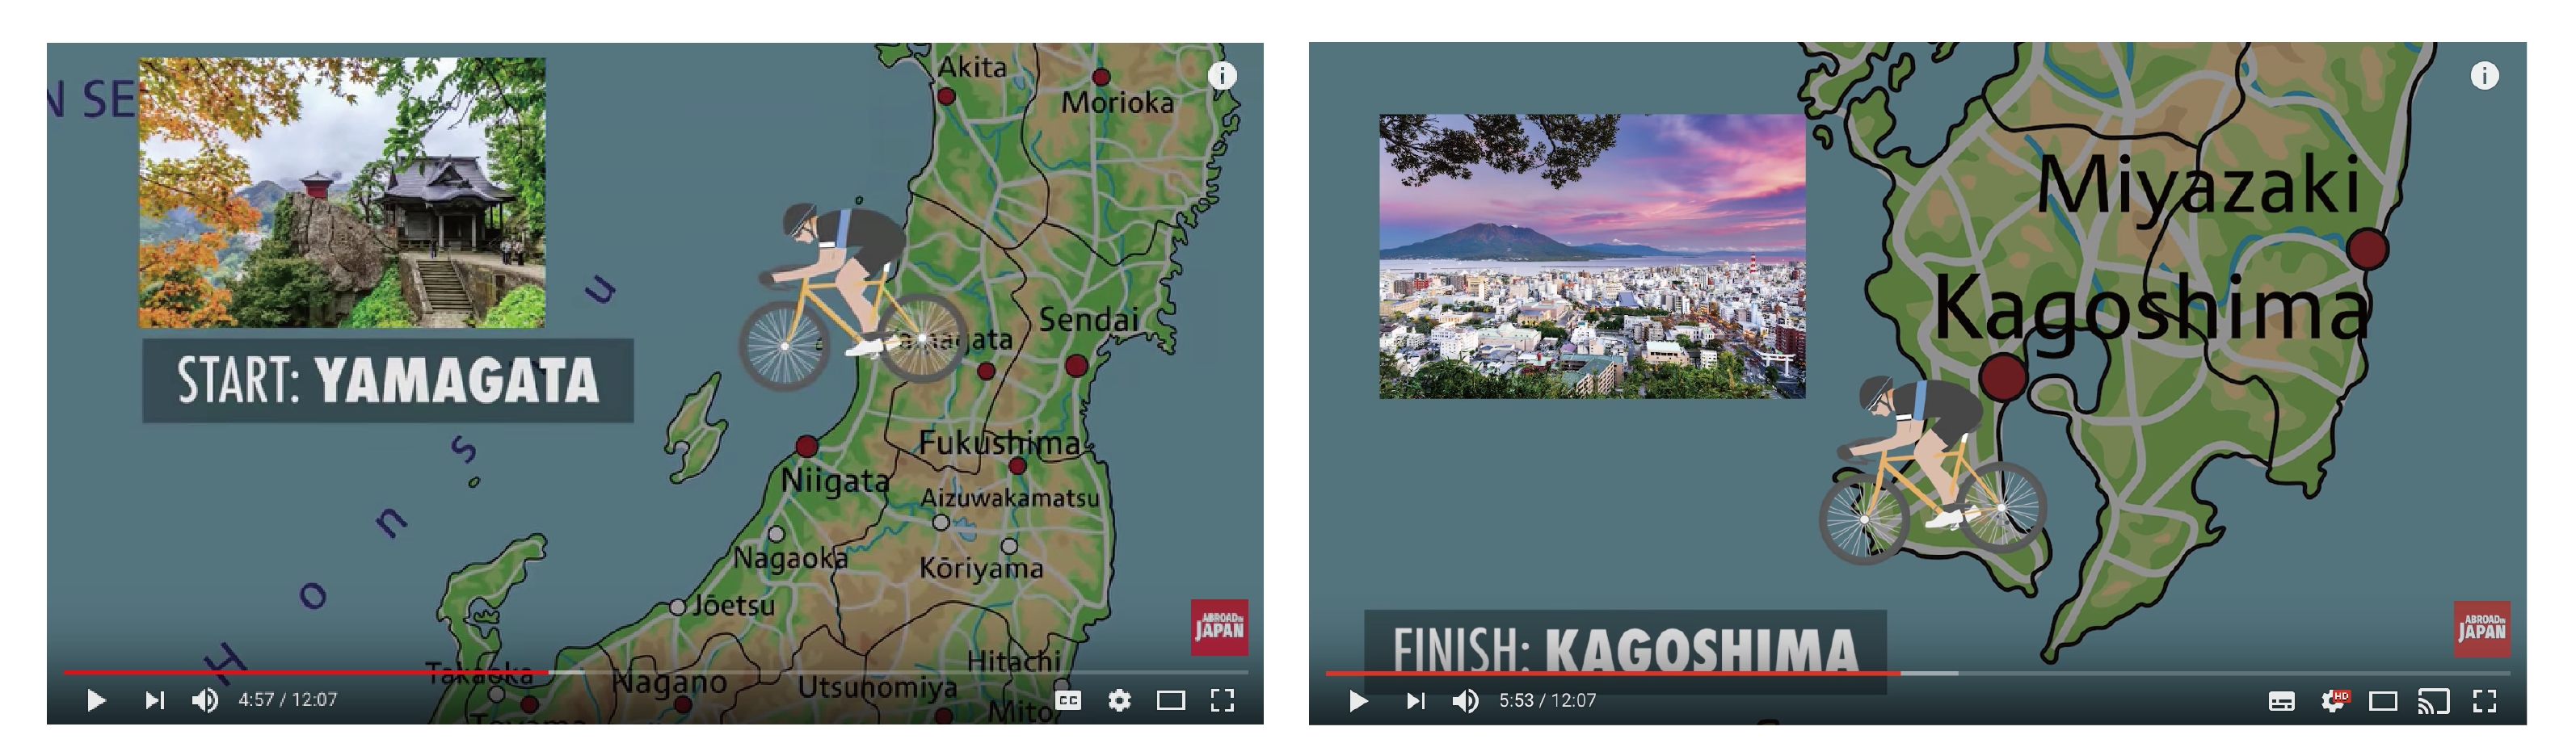Mute volume in the Yamagata player
2576x756 pixels.
205,701
